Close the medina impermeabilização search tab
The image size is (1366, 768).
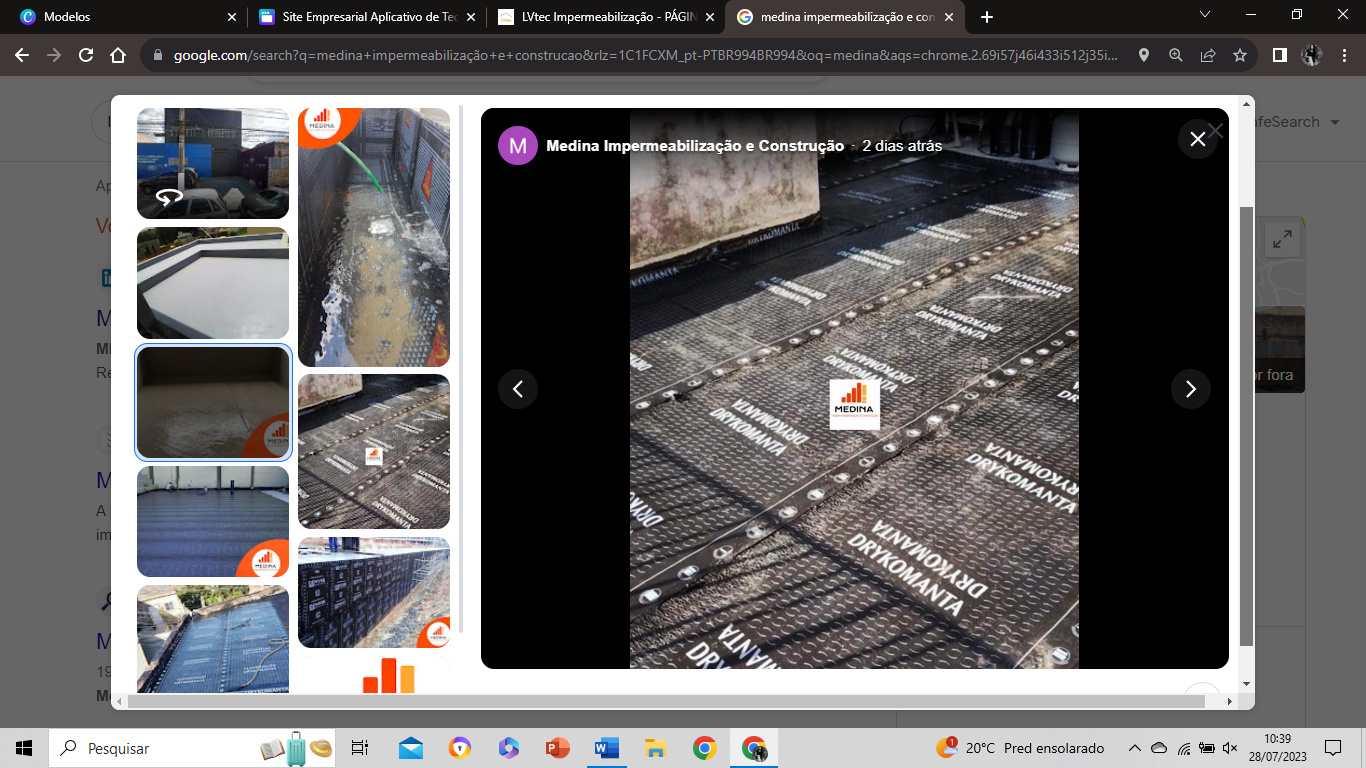949,17
